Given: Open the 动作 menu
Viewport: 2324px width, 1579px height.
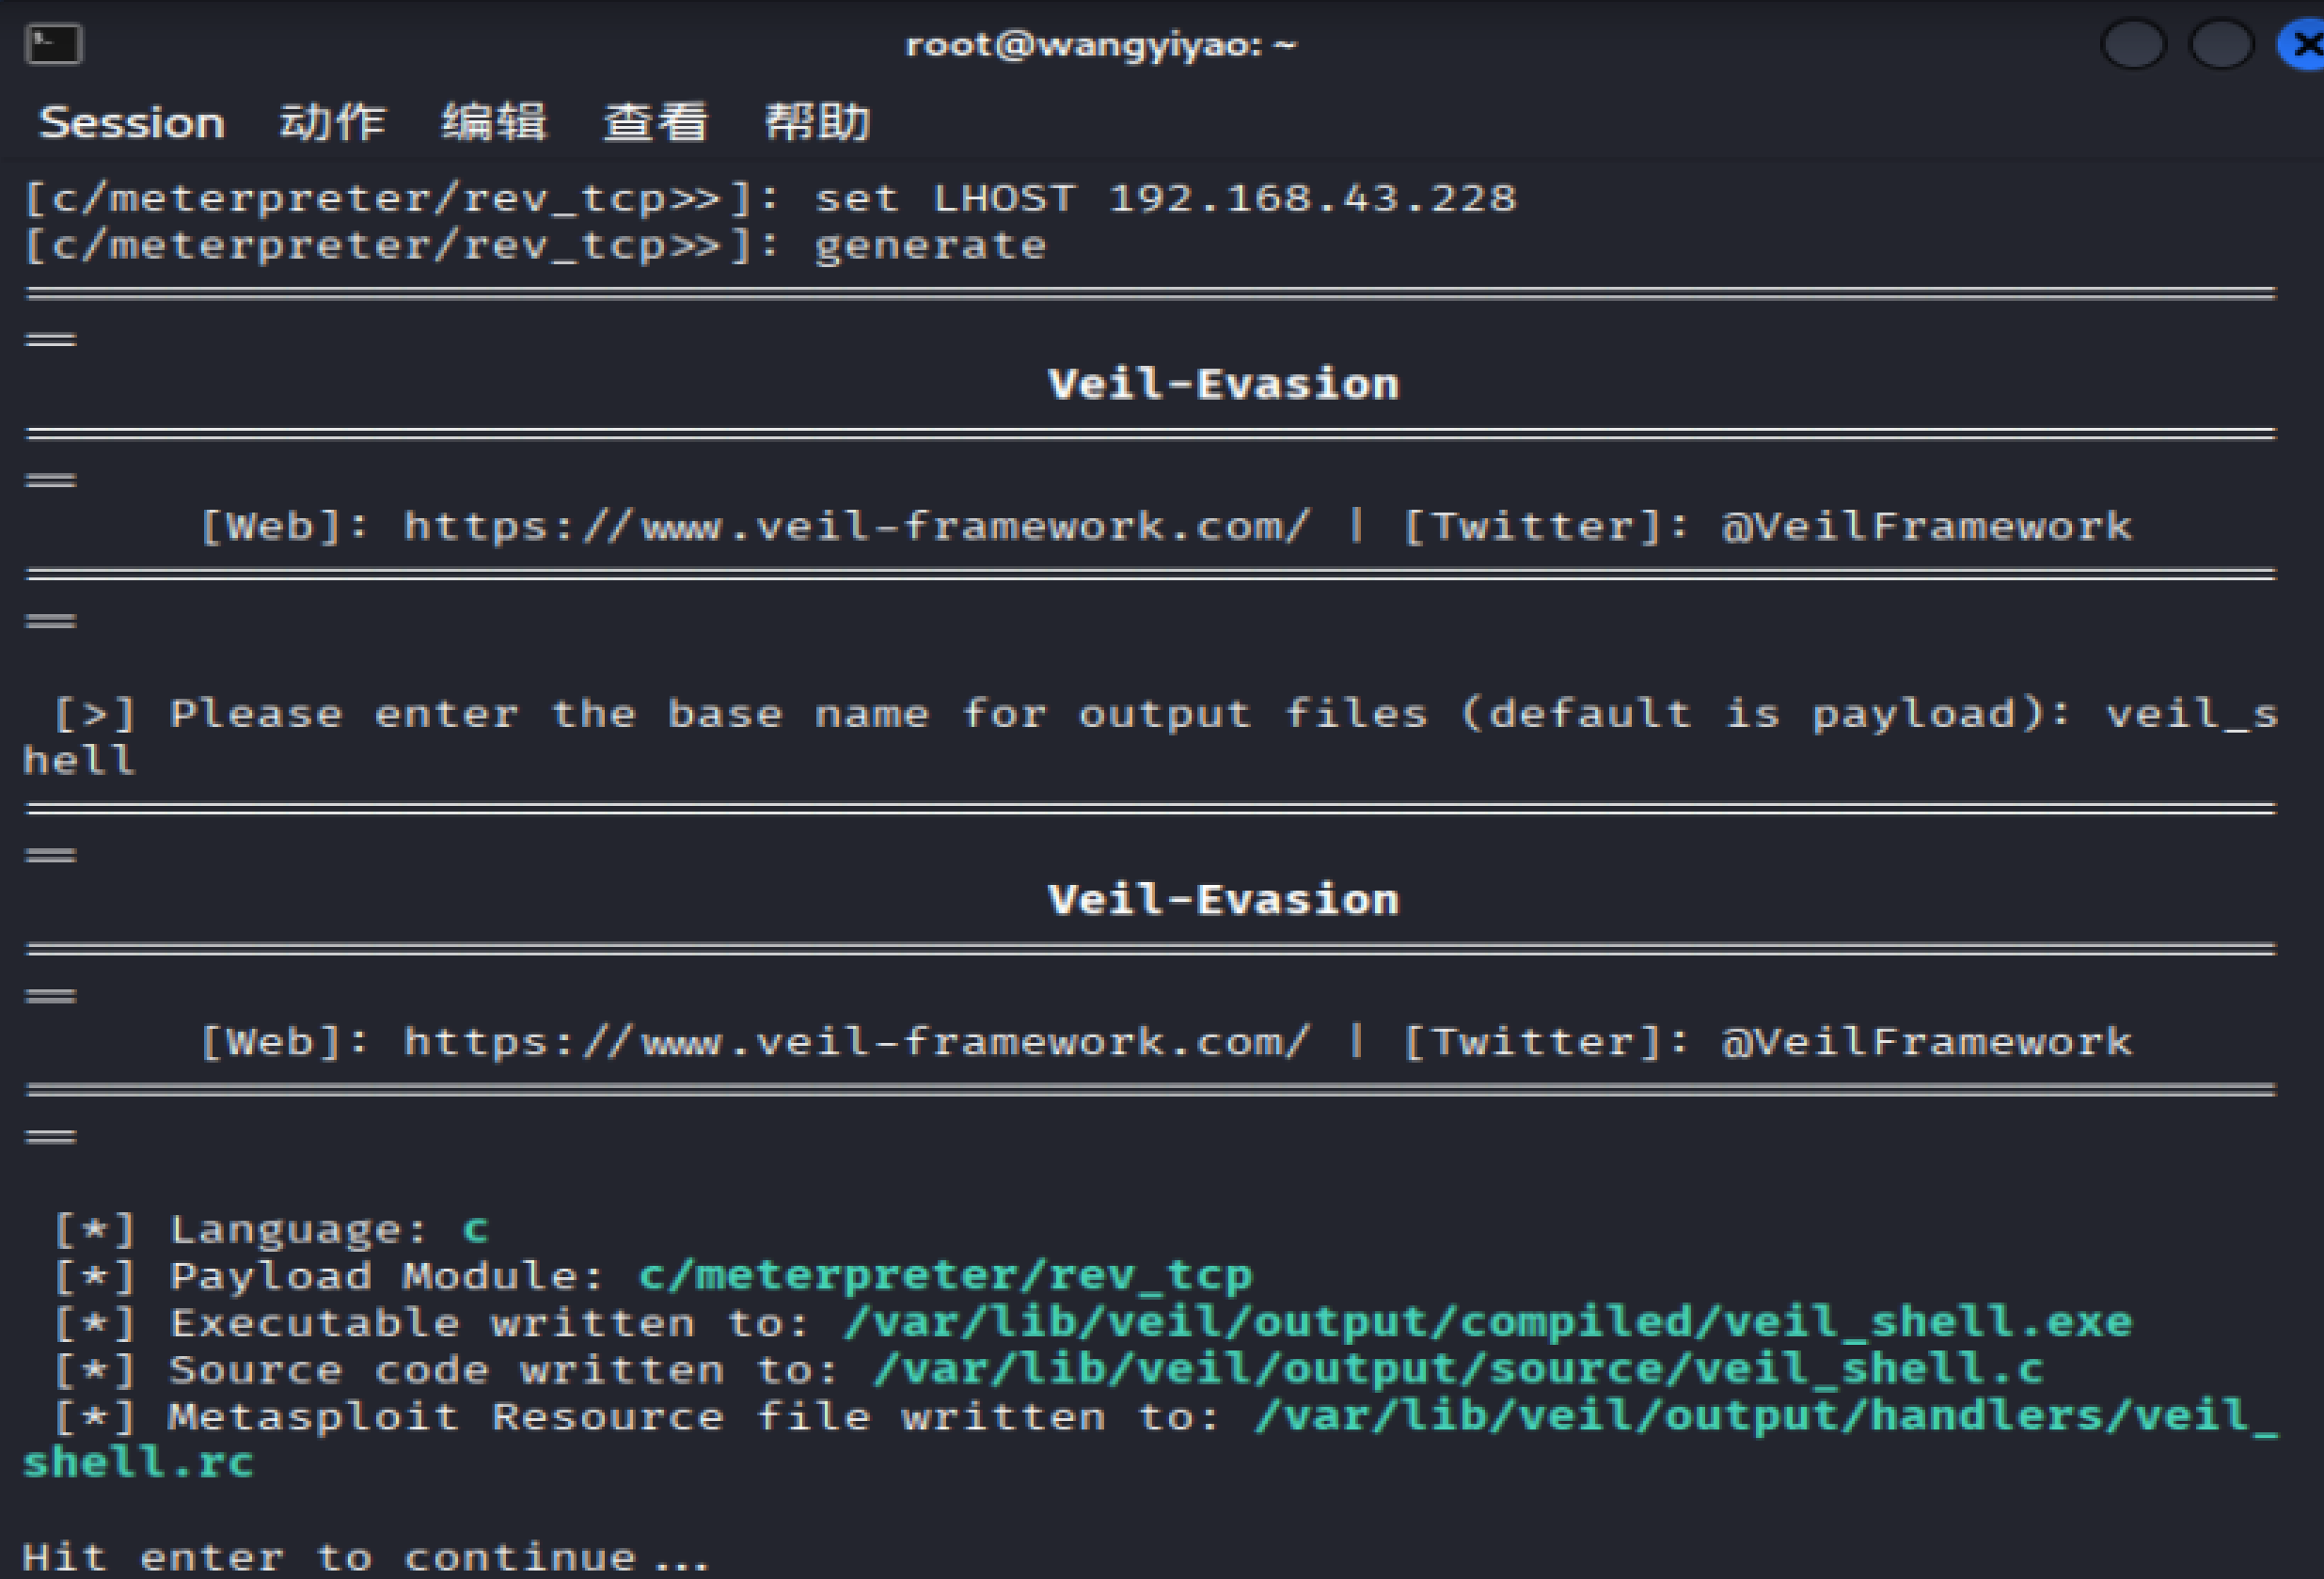Looking at the screenshot, I should (332, 123).
